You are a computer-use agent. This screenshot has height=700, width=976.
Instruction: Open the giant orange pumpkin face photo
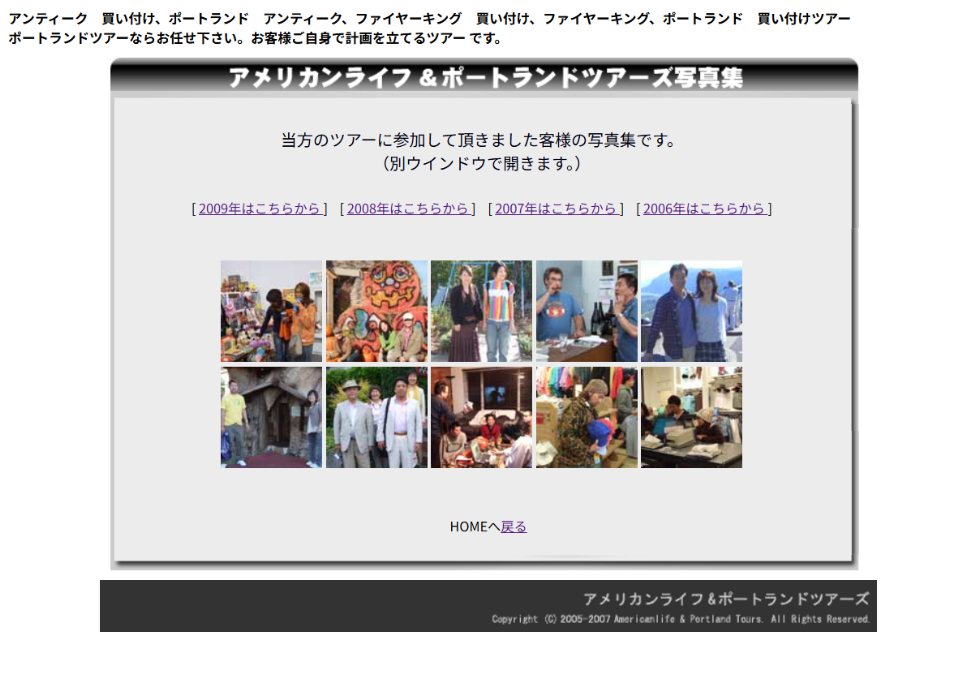(x=376, y=312)
